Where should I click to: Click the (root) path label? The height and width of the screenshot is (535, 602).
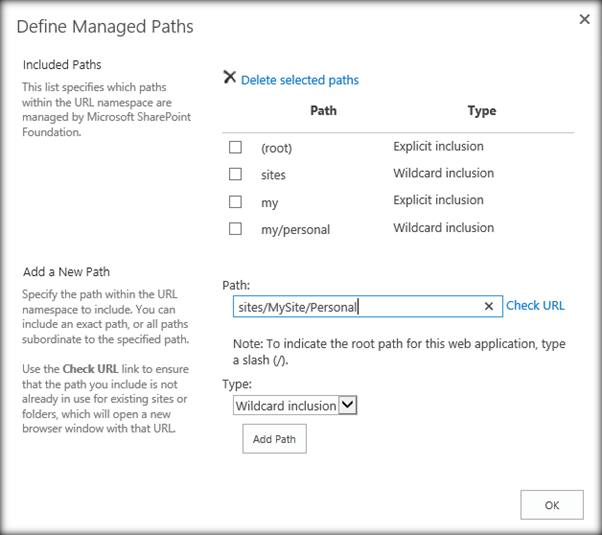(276, 148)
